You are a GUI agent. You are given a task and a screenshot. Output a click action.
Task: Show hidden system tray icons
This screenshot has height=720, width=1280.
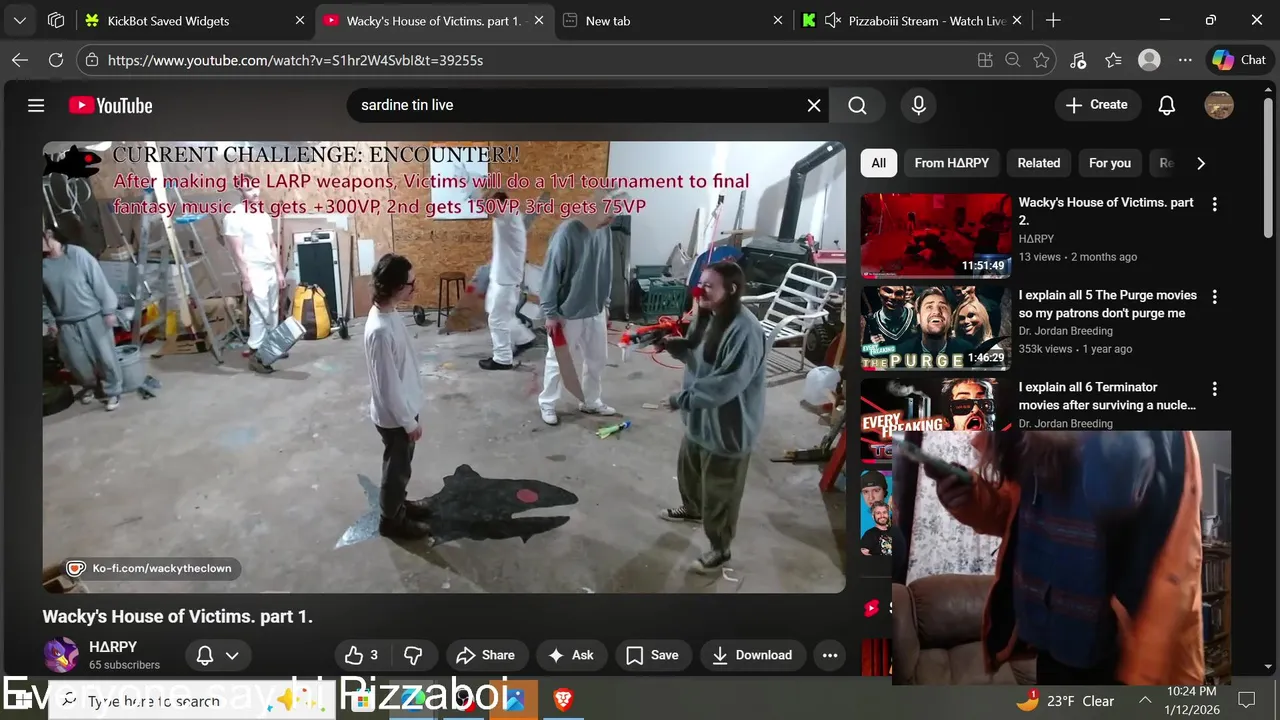click(x=1145, y=701)
